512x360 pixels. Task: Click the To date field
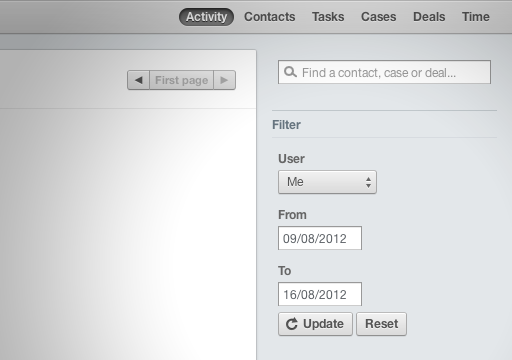(x=320, y=294)
